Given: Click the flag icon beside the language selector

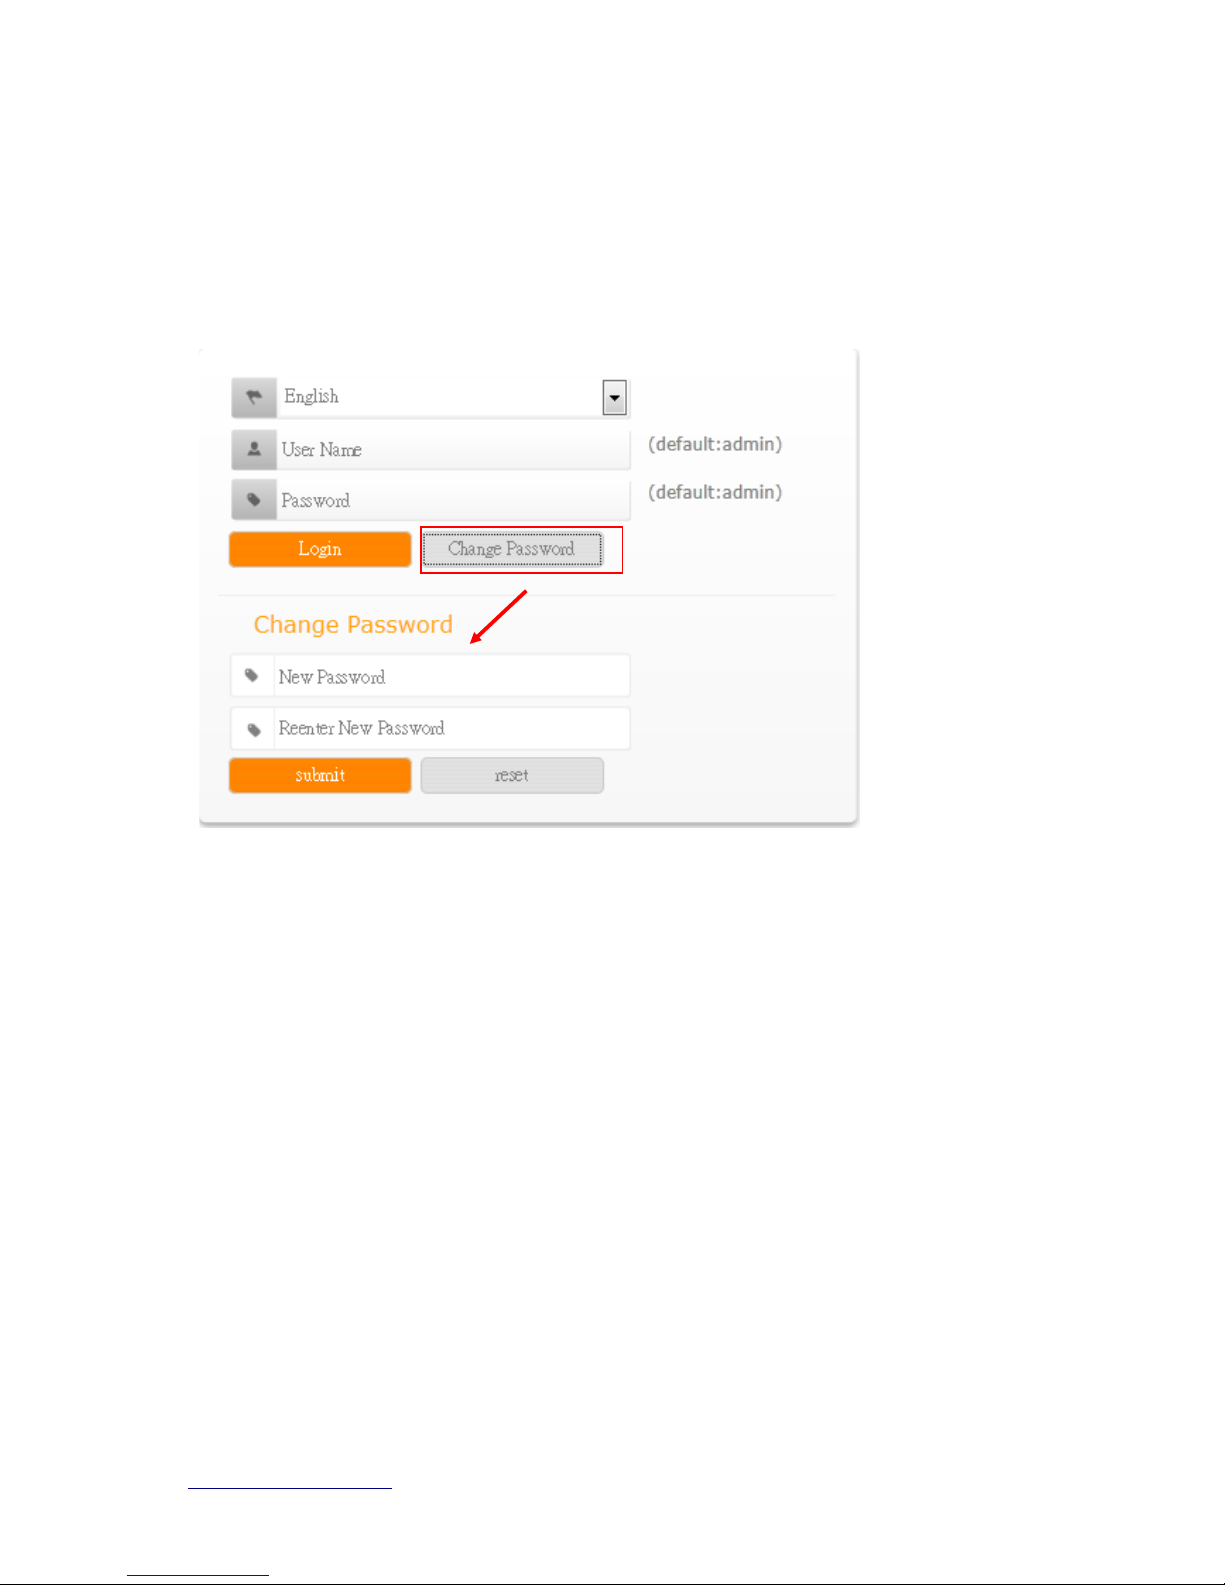Looking at the screenshot, I should [254, 397].
